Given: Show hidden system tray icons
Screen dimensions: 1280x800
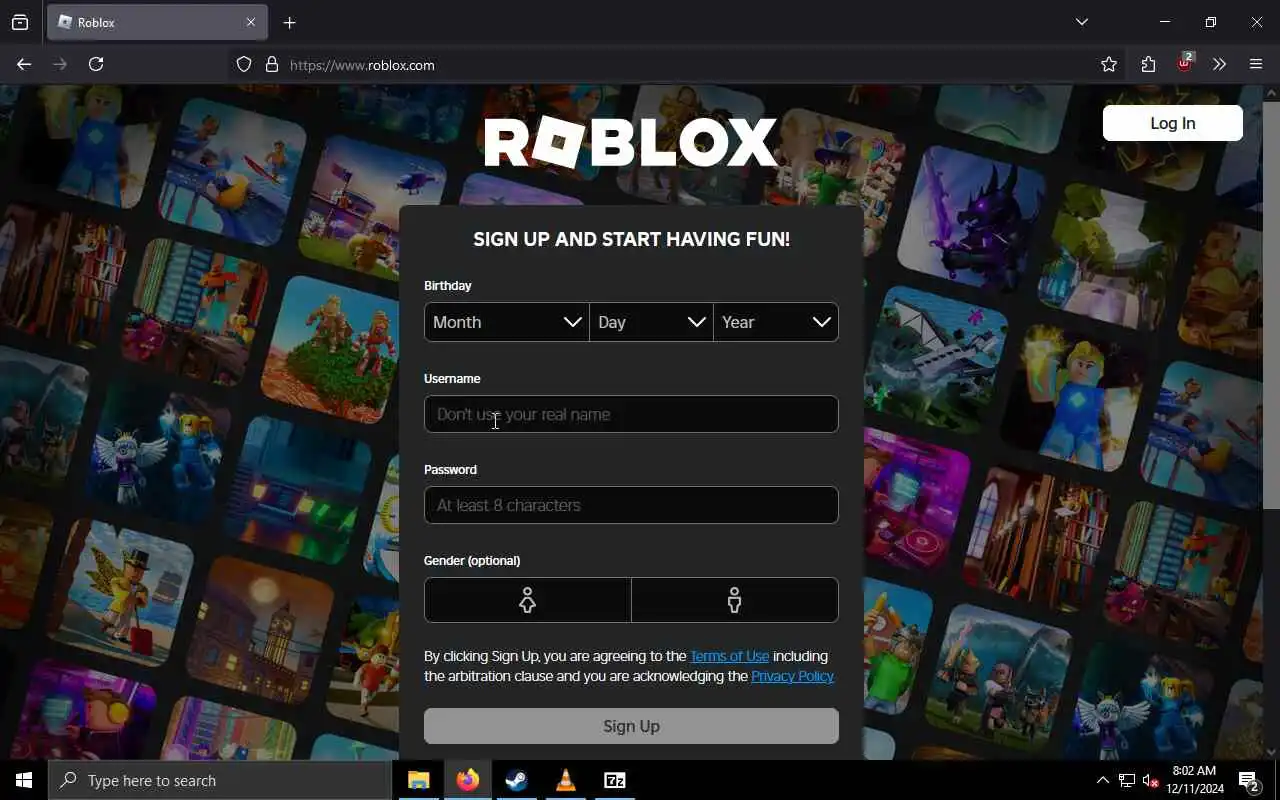Looking at the screenshot, I should tap(1102, 780).
